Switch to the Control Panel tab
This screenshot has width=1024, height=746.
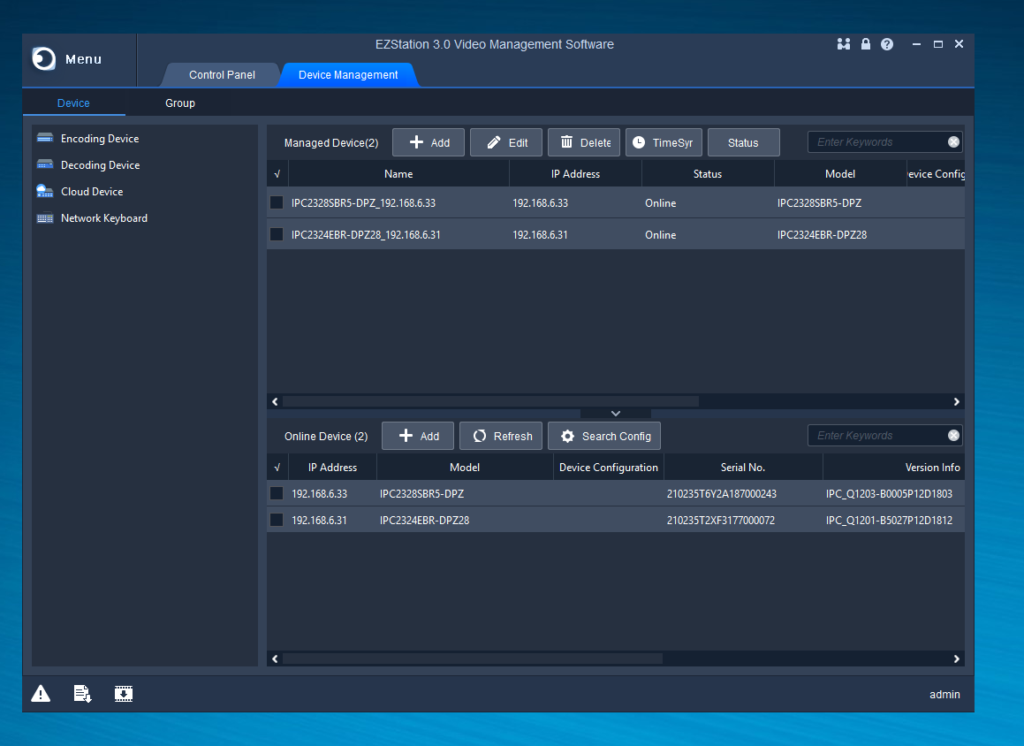(221, 75)
